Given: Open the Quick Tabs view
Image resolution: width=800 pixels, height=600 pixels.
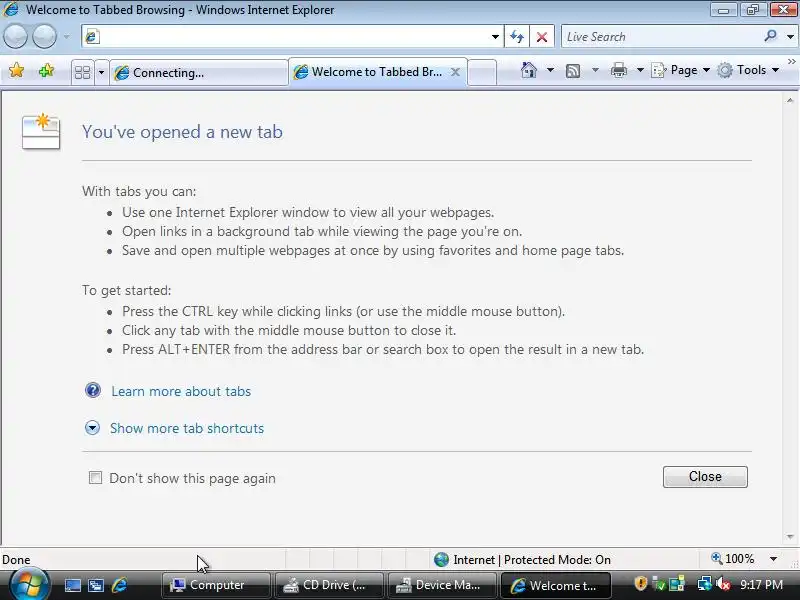Looking at the screenshot, I should [82, 72].
